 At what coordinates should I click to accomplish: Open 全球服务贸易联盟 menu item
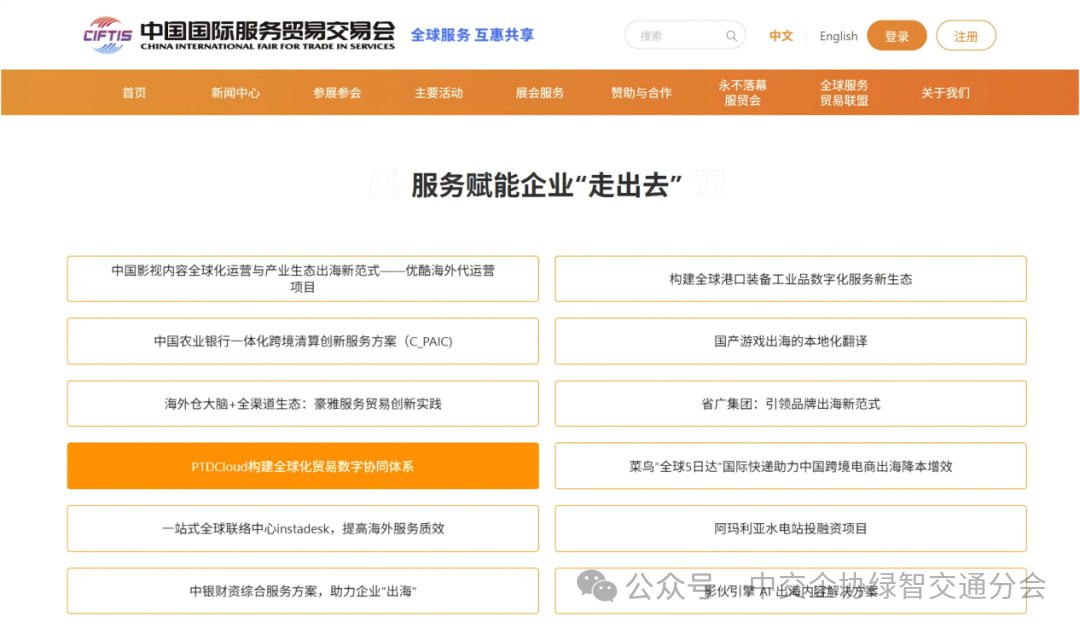pos(844,93)
